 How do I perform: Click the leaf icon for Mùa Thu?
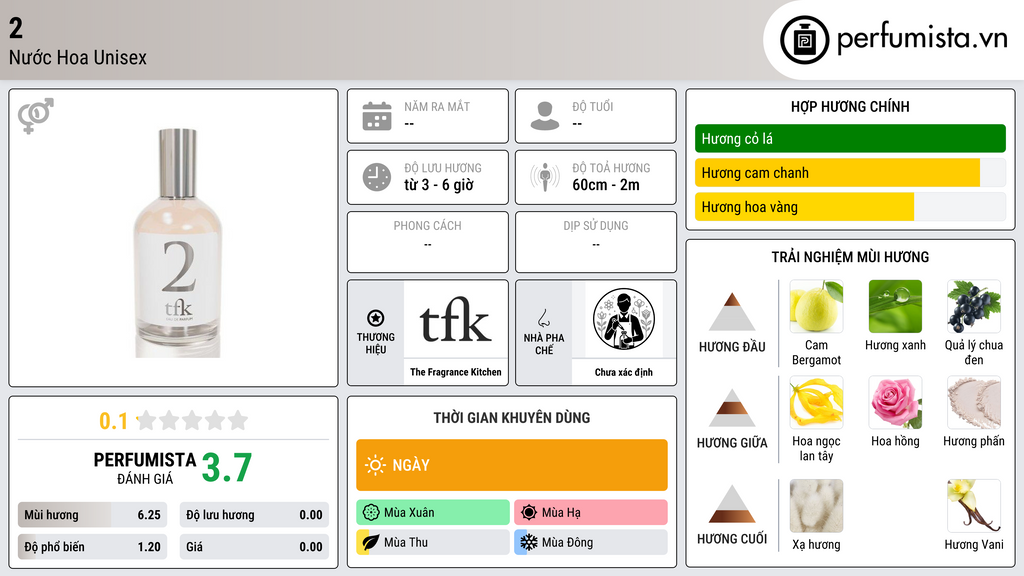(x=371, y=542)
